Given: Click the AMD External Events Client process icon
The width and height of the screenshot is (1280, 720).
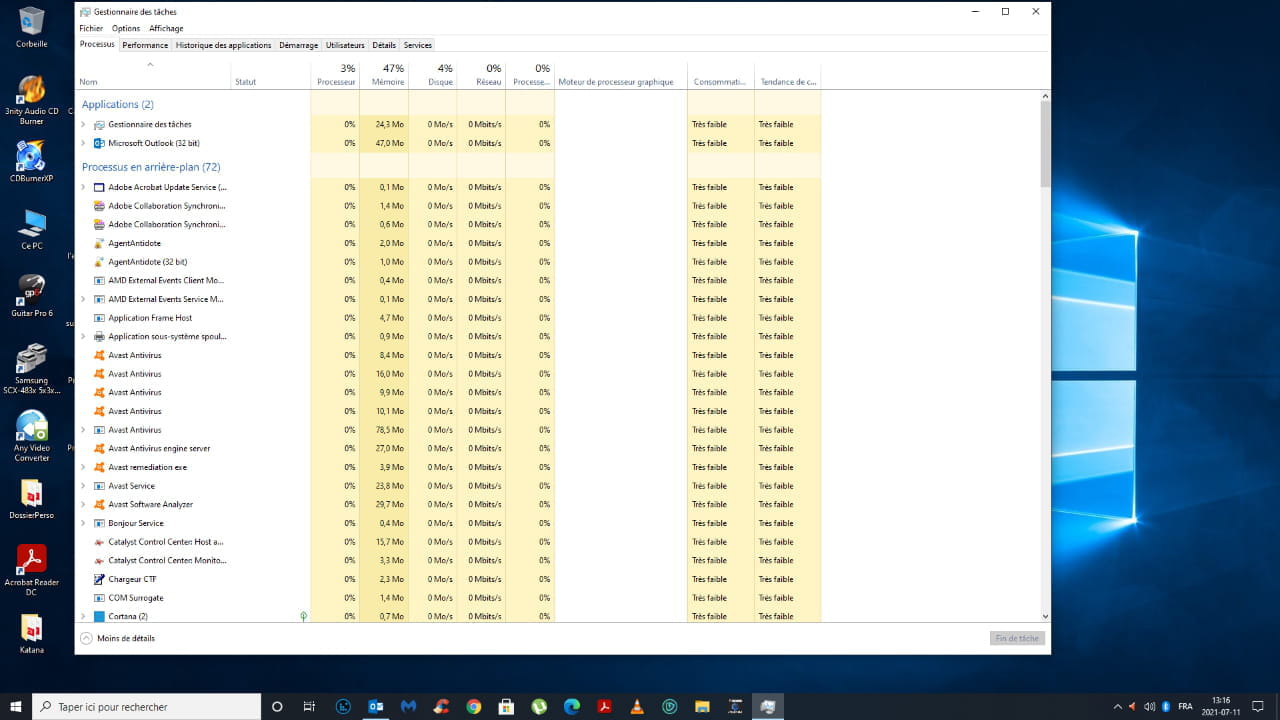Looking at the screenshot, I should 99,280.
